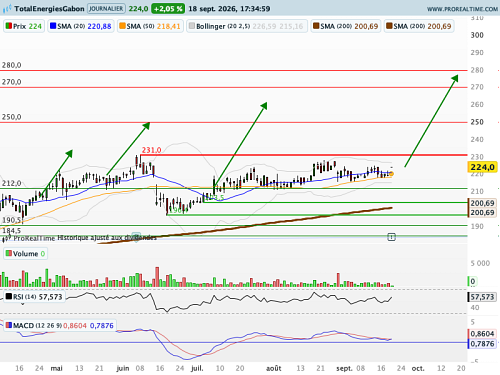This screenshot has width=500, height=375.
Task: Click the 18 sept. 2026, 17:34:59 timestamp
Action: click(229, 9)
